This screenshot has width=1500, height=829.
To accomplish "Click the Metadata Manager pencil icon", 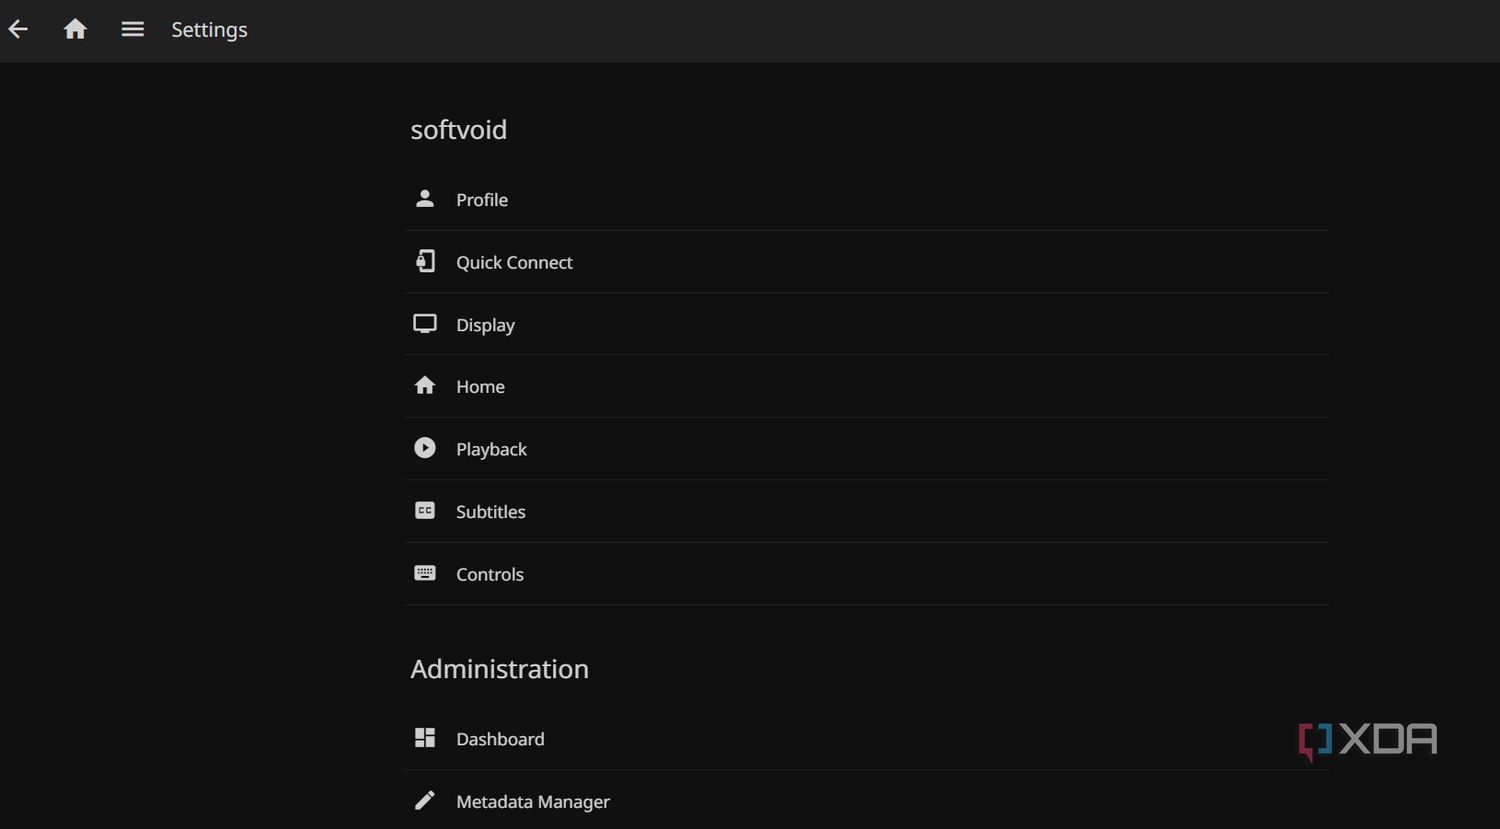I will tap(425, 800).
